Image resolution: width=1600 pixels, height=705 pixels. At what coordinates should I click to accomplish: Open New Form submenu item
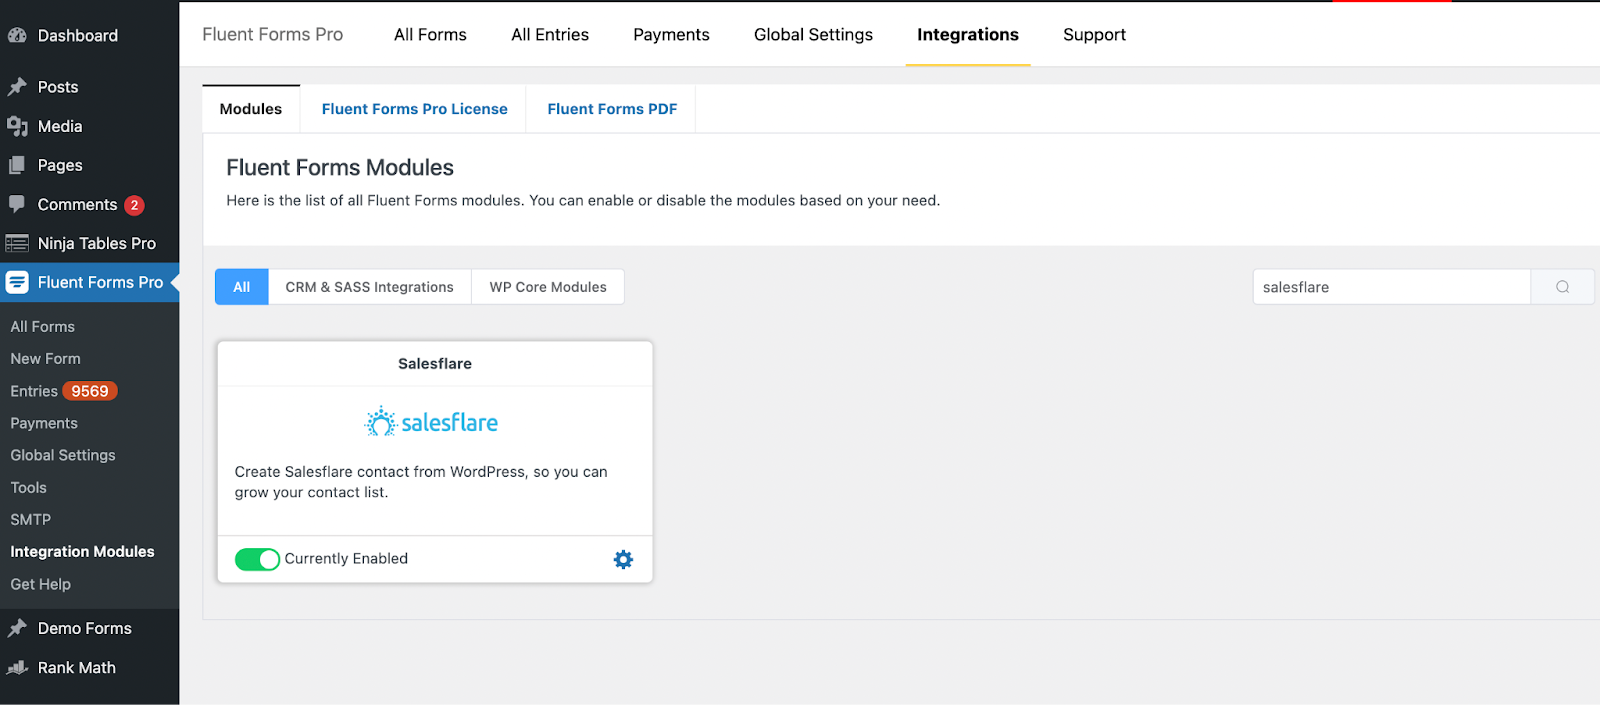pyautogui.click(x=46, y=359)
